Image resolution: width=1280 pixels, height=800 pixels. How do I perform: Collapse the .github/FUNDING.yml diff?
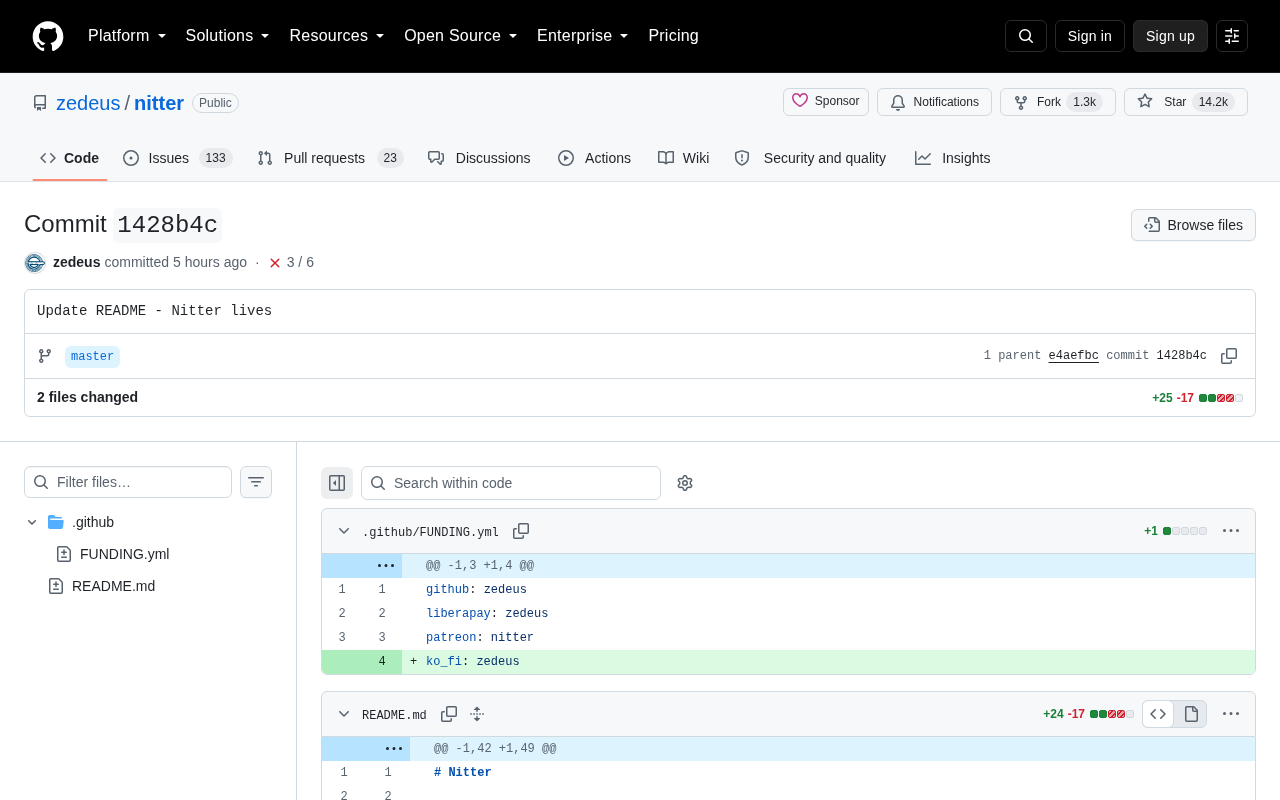pos(344,531)
